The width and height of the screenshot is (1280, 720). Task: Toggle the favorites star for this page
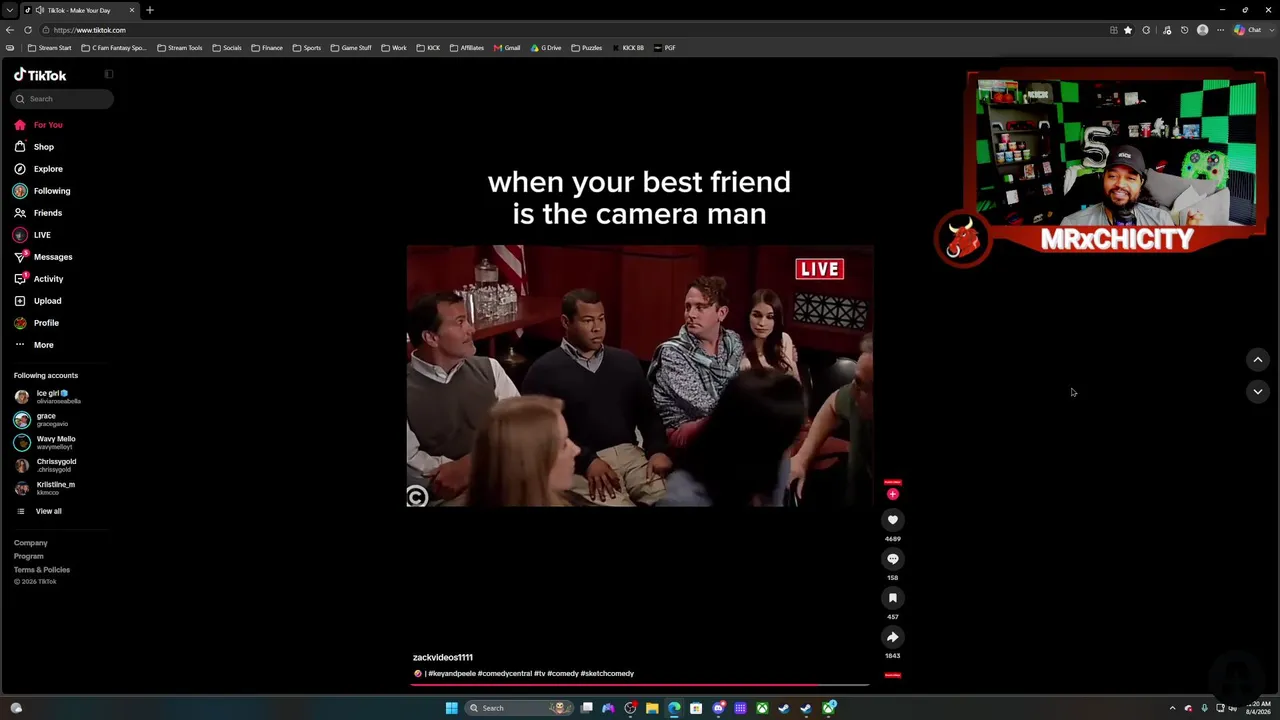click(1128, 30)
